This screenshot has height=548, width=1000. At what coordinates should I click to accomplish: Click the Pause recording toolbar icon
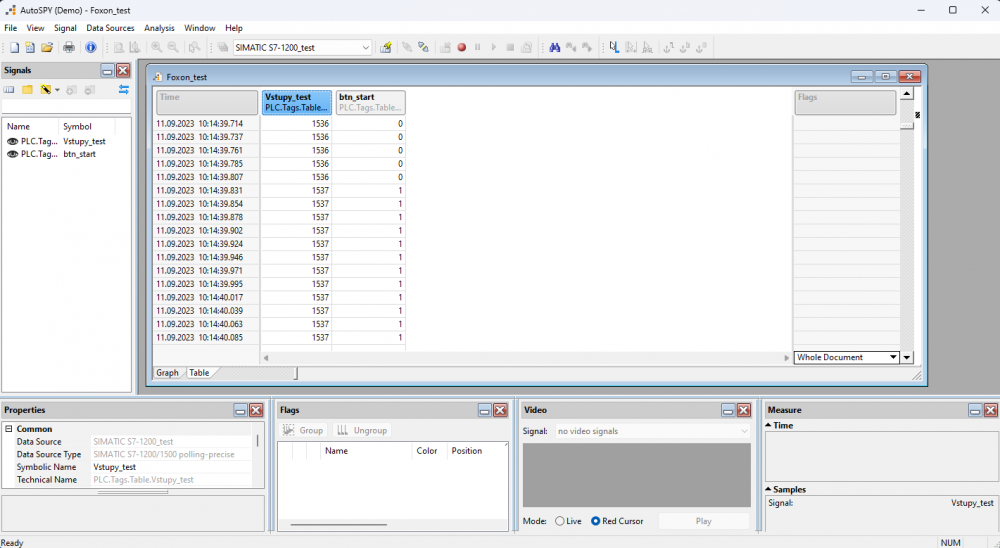(478, 47)
